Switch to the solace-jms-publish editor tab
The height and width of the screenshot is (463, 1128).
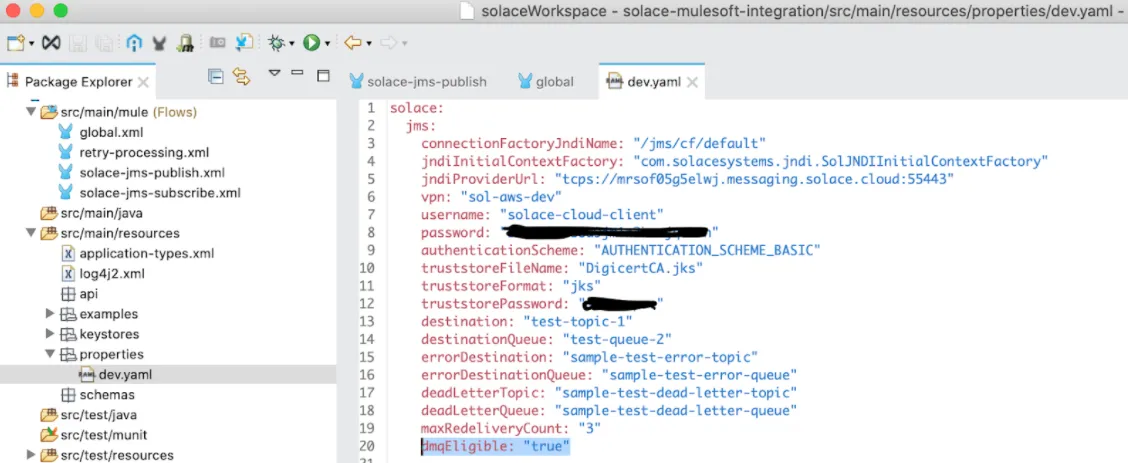pos(418,81)
